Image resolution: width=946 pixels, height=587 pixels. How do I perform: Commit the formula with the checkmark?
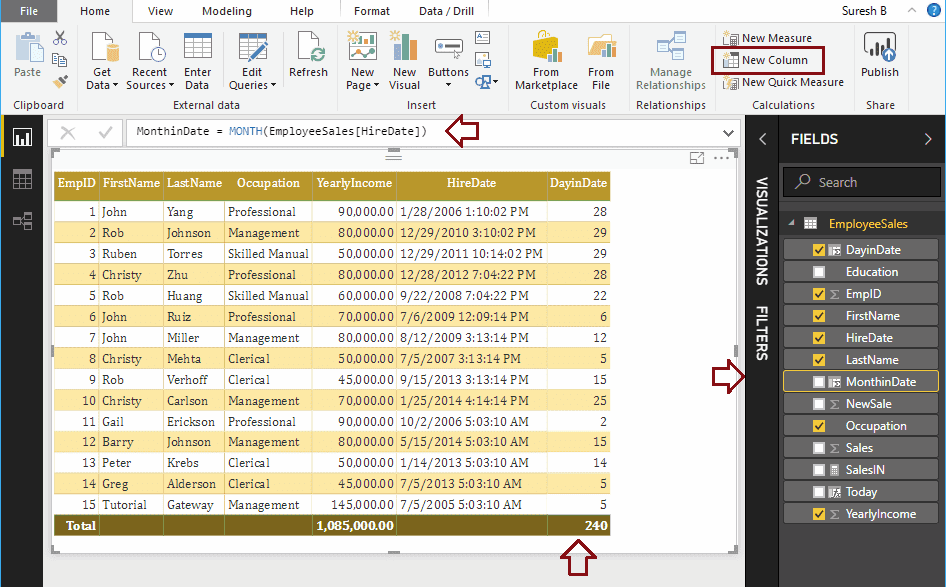click(x=105, y=132)
